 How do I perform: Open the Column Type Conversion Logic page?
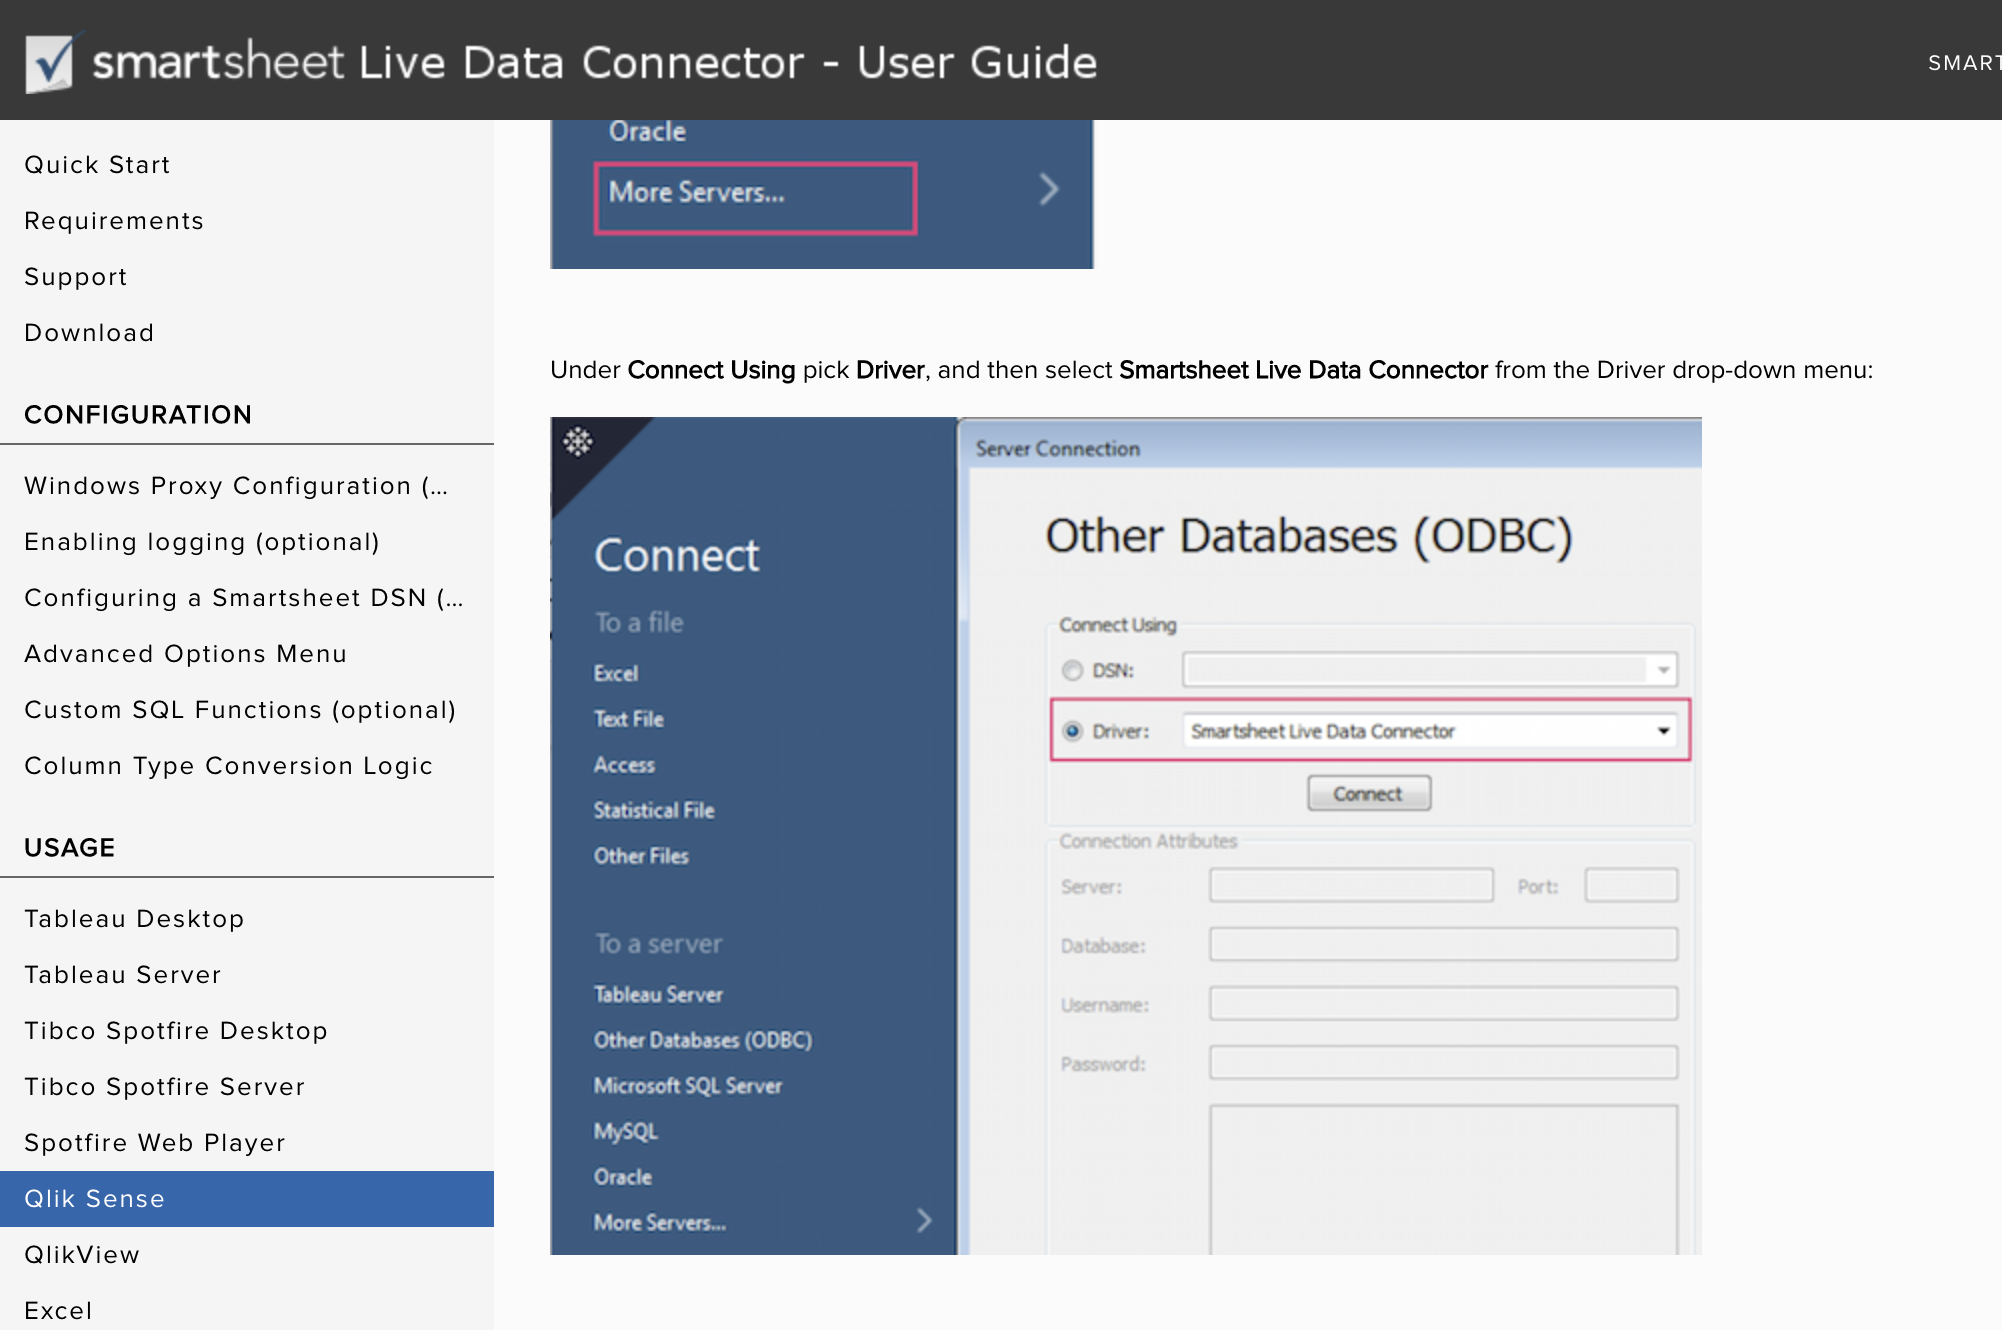[x=229, y=765]
